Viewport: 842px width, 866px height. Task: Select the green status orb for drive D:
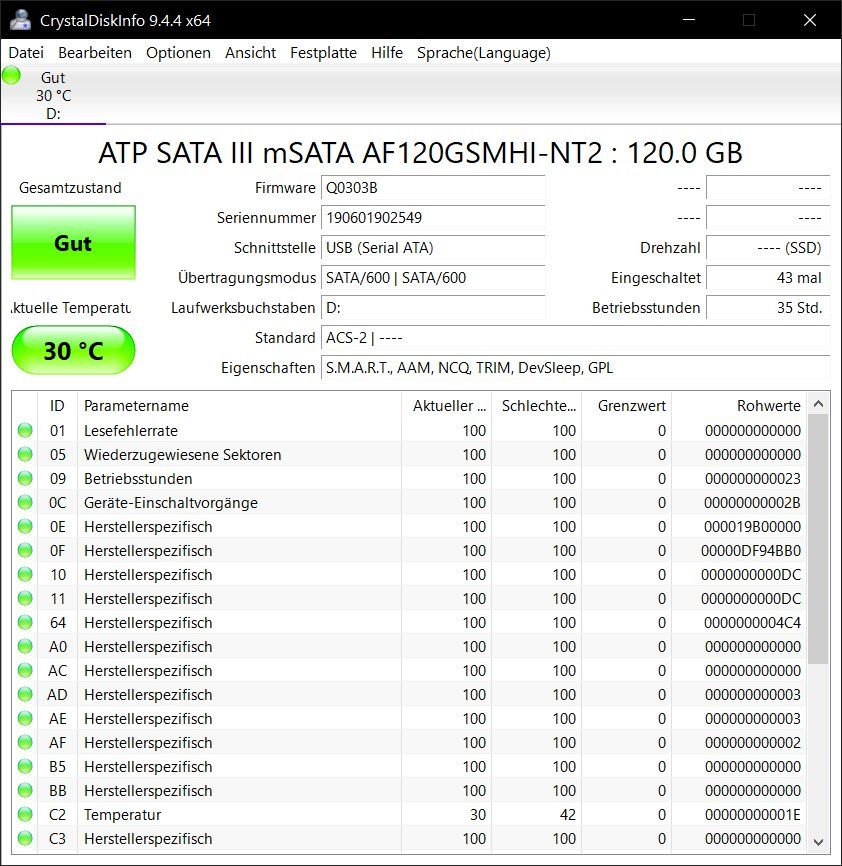pyautogui.click(x=11, y=76)
